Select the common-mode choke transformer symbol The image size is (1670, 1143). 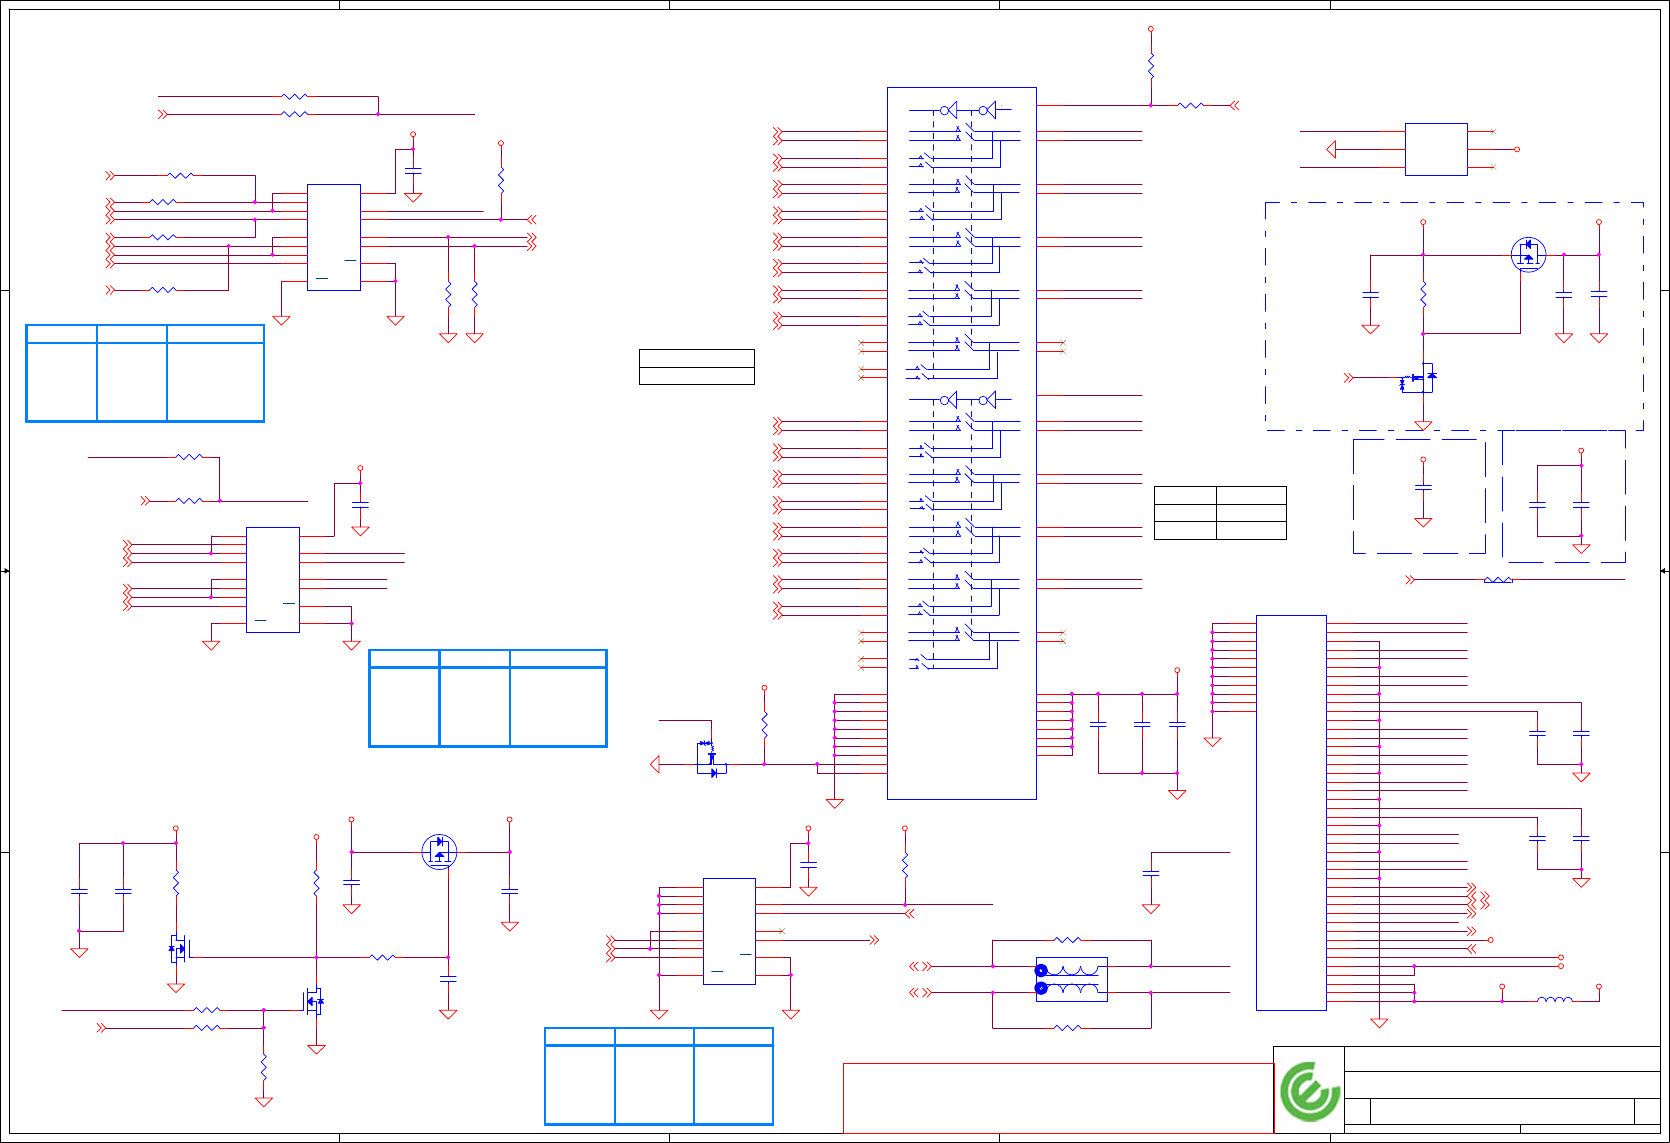coord(1071,979)
